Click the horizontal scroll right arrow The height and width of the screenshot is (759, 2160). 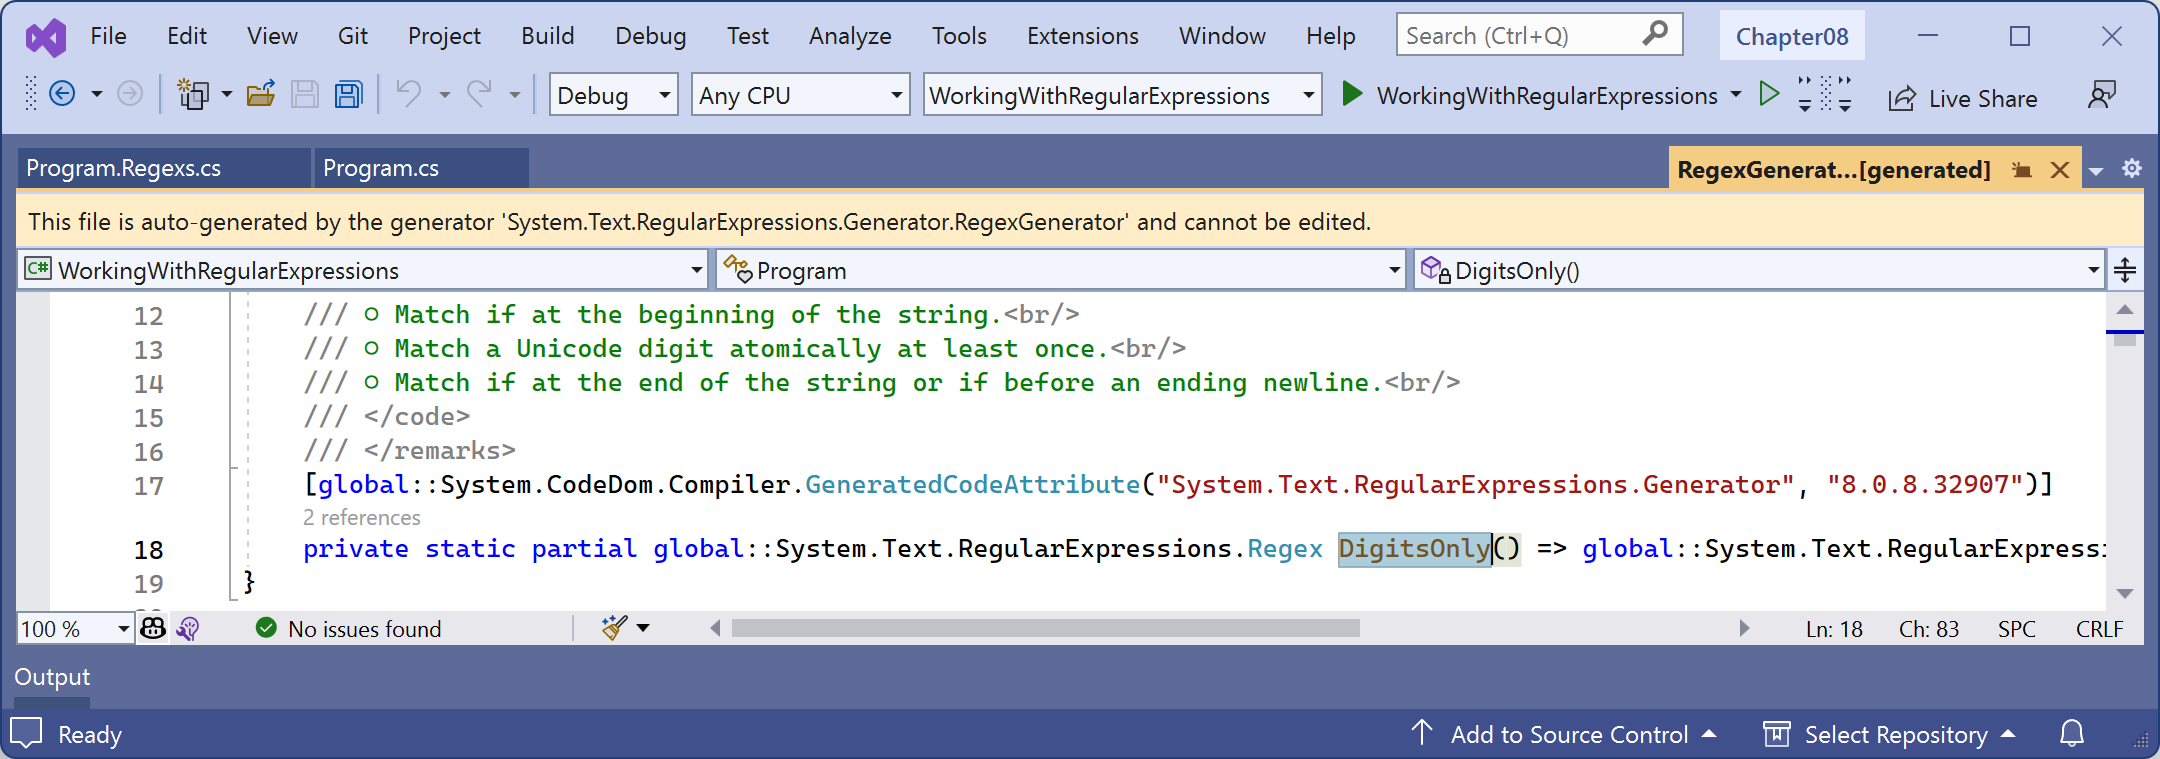click(1744, 628)
